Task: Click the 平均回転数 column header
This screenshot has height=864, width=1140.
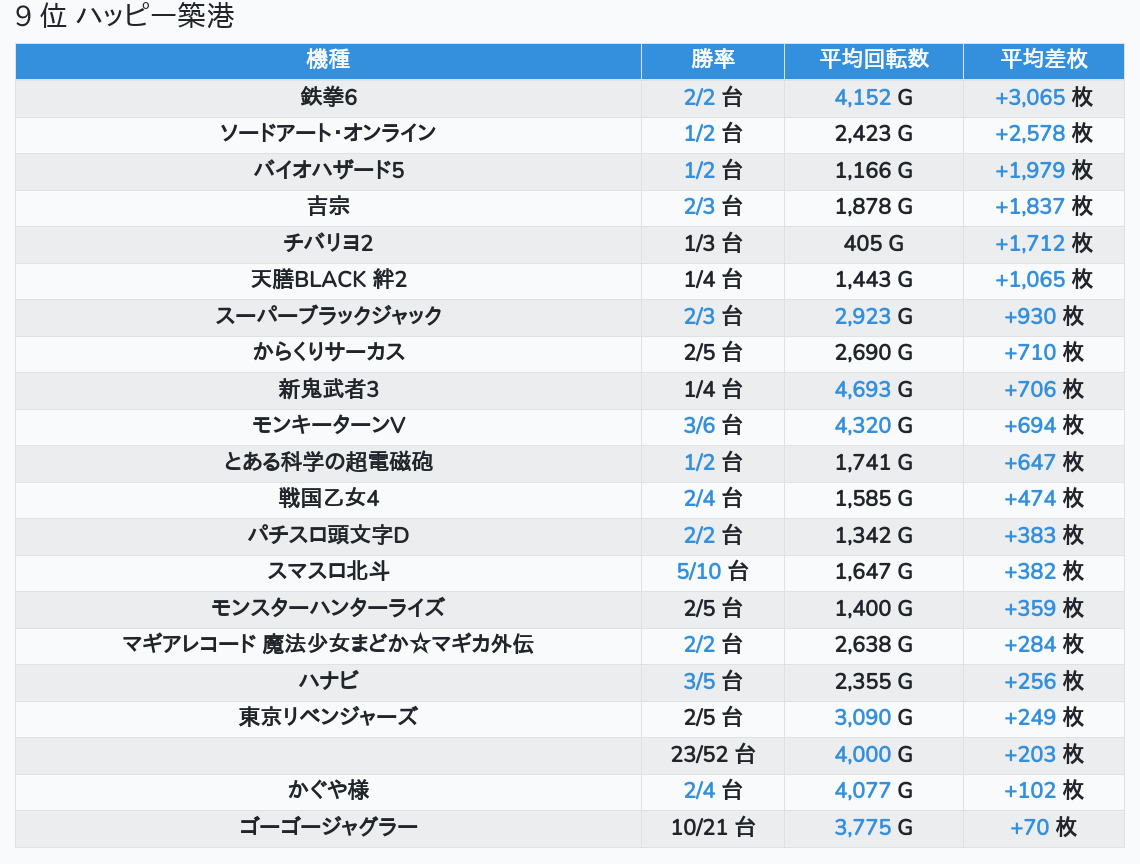Action: pyautogui.click(x=874, y=60)
